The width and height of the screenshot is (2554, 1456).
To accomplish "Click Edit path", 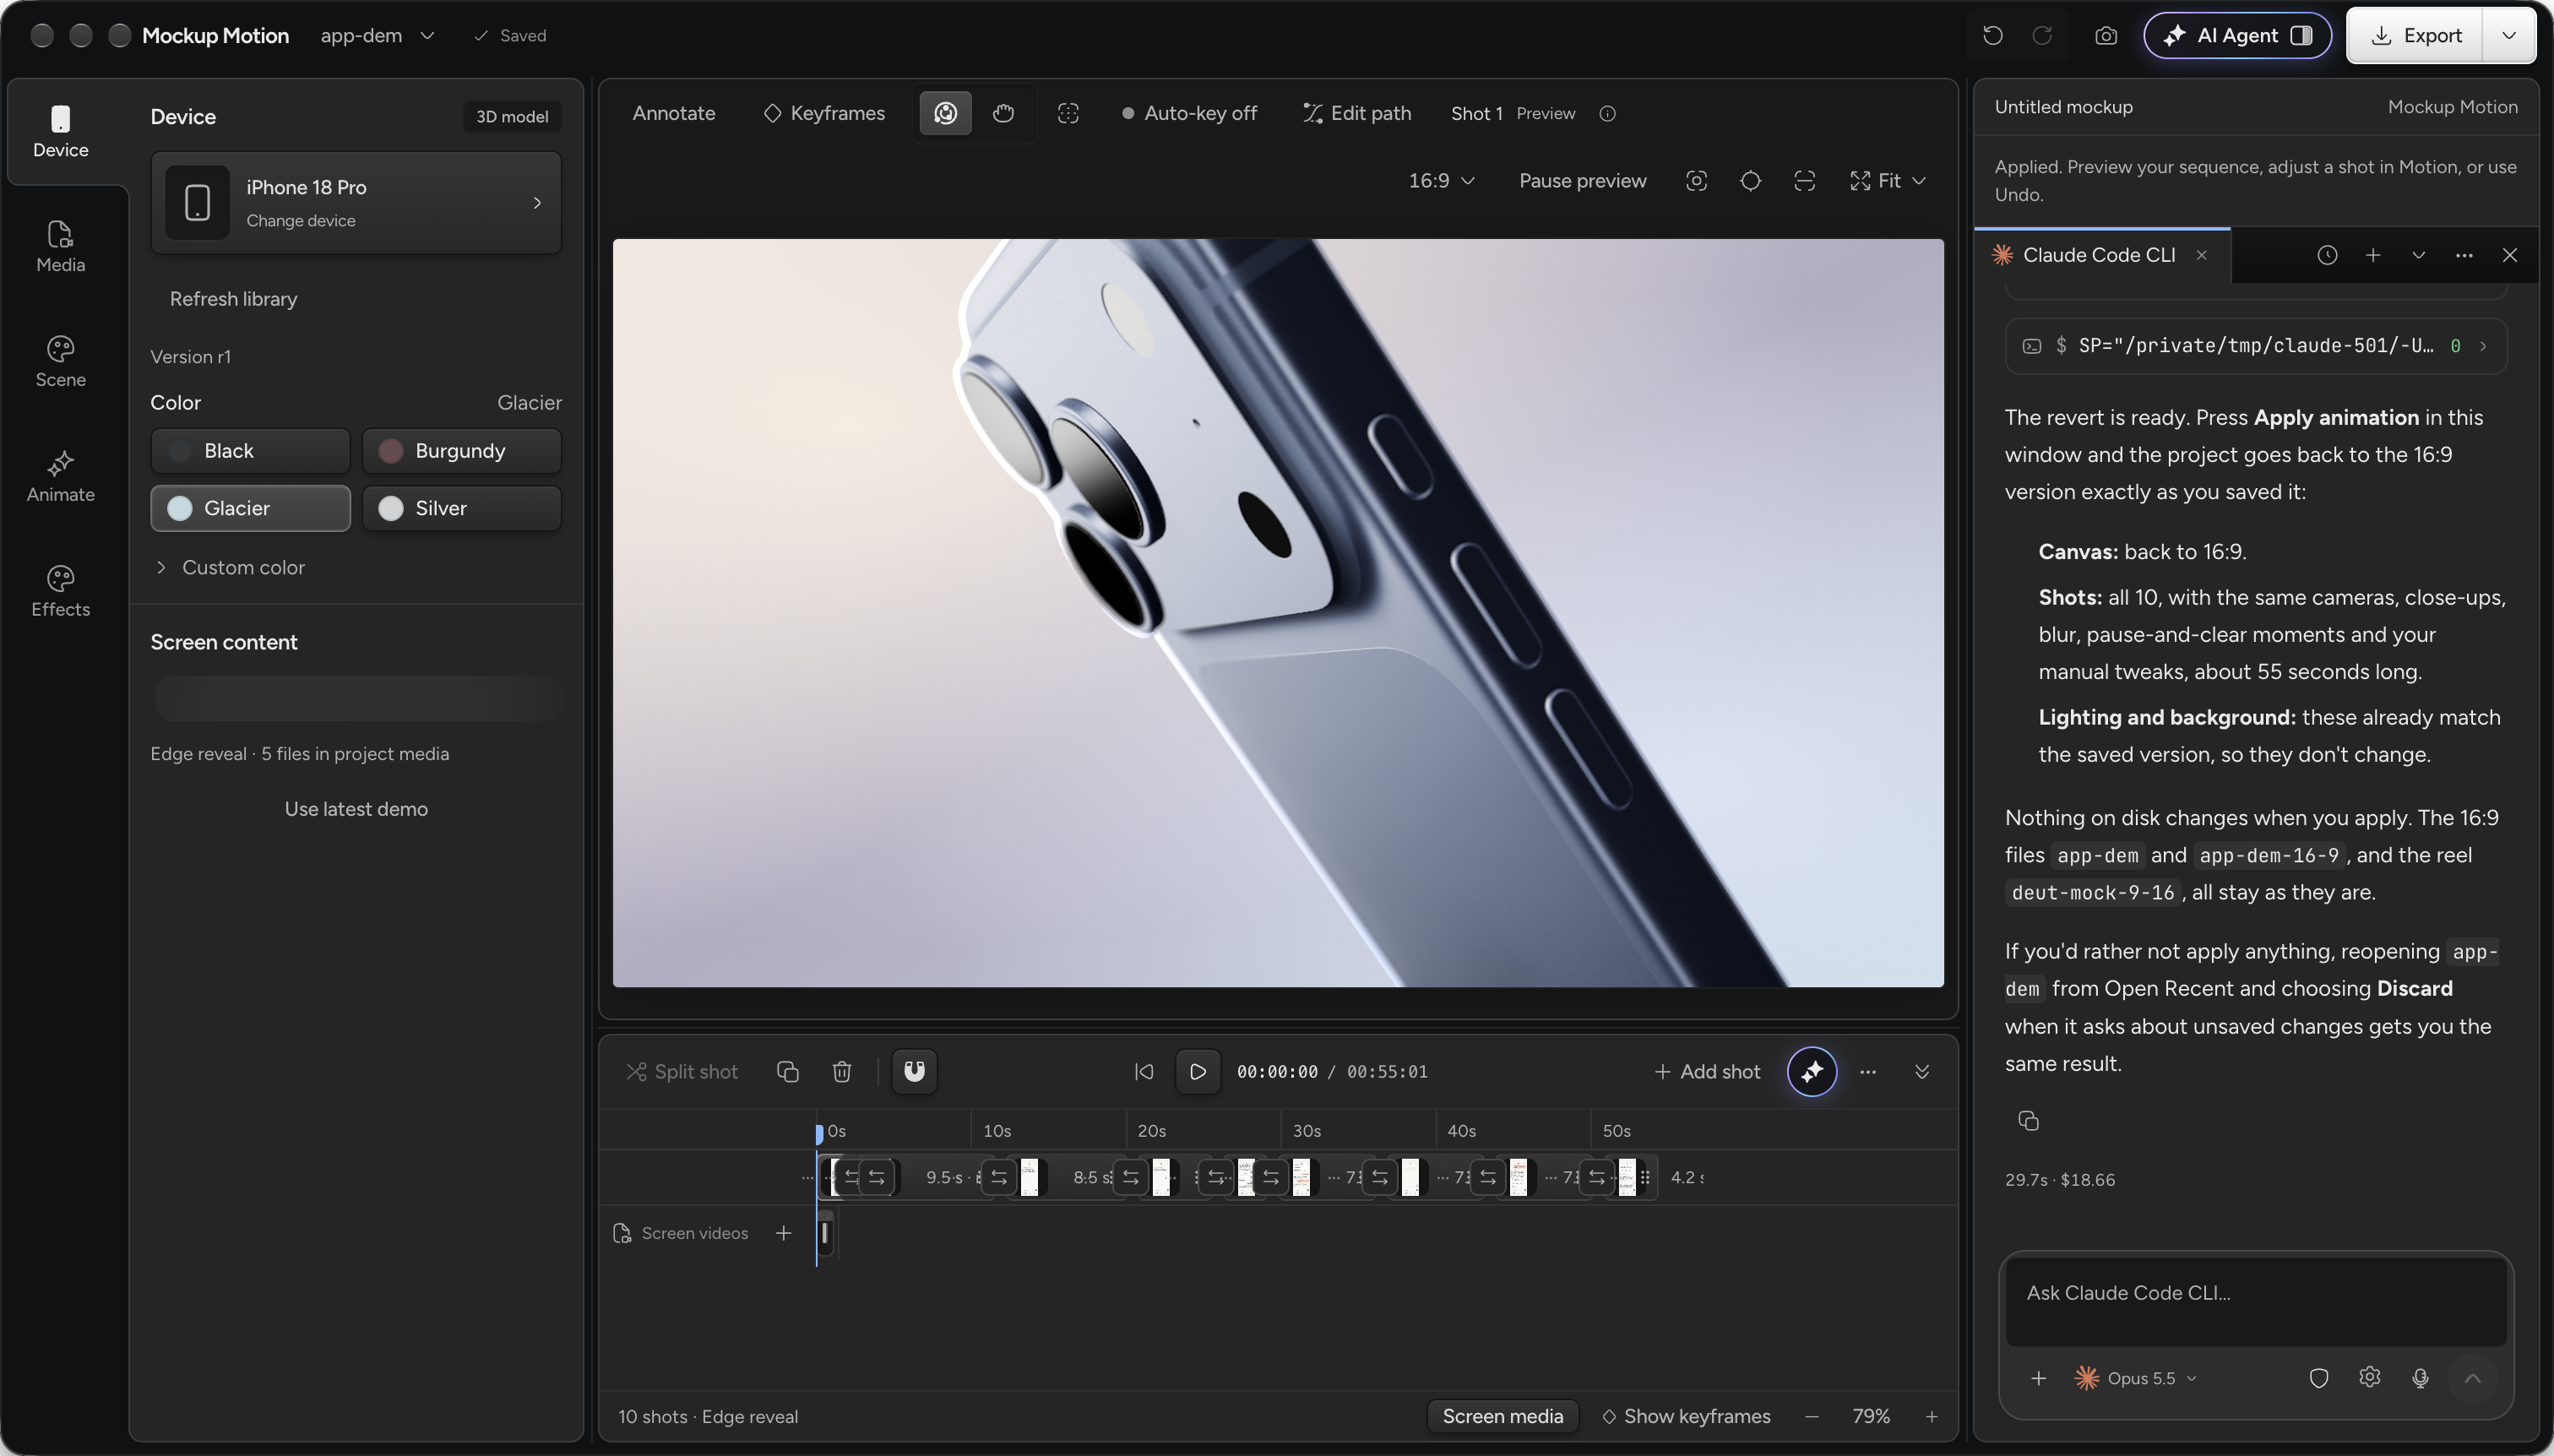I will 1357,113.
